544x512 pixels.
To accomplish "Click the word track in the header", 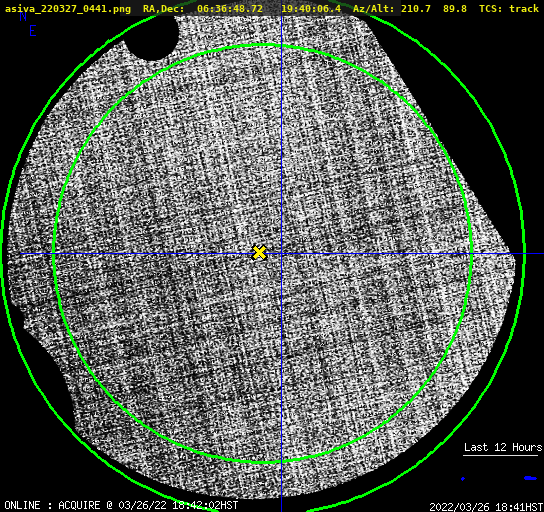I will click(524, 9).
